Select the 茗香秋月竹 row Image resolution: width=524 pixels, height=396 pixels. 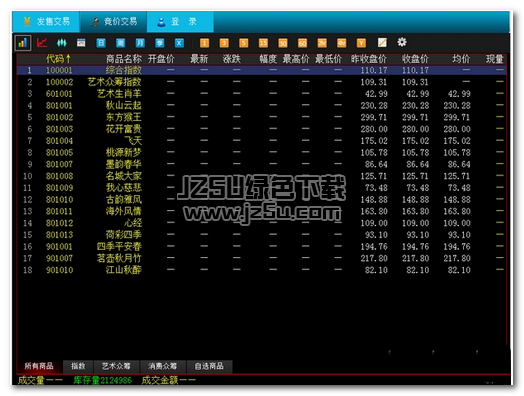[262, 258]
